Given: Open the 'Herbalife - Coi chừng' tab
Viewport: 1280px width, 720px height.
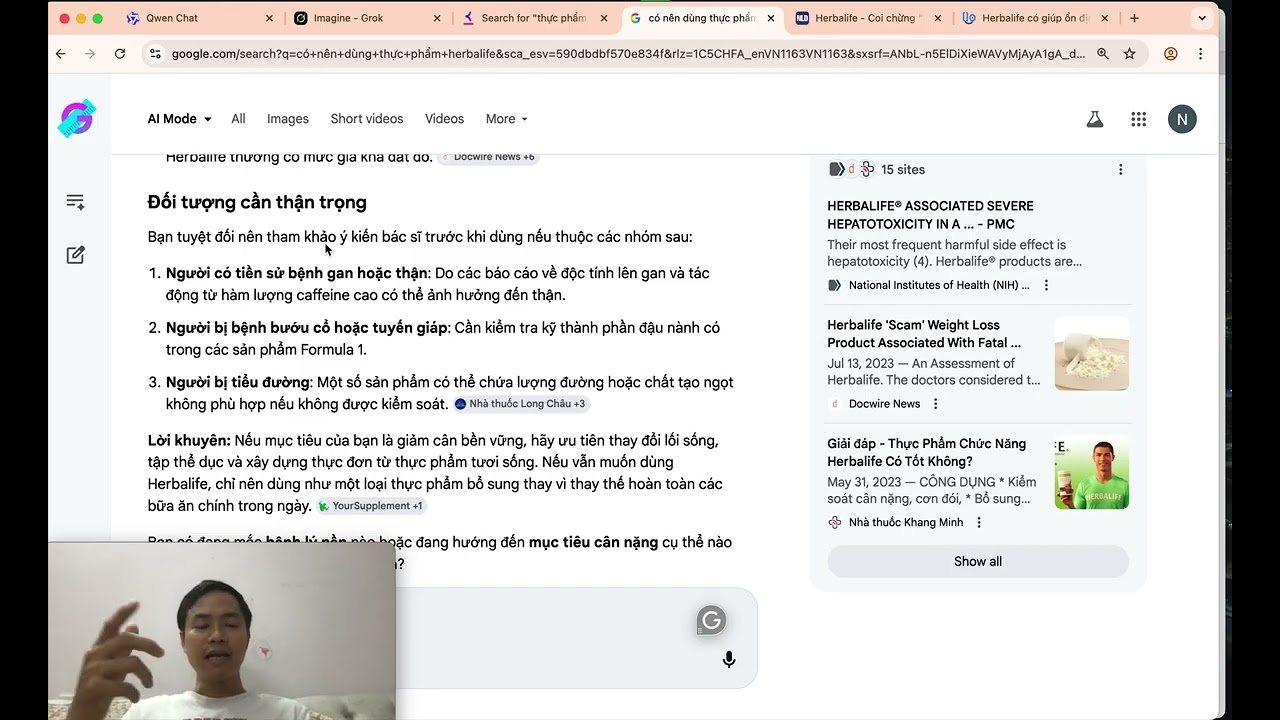Looking at the screenshot, I should [x=867, y=18].
